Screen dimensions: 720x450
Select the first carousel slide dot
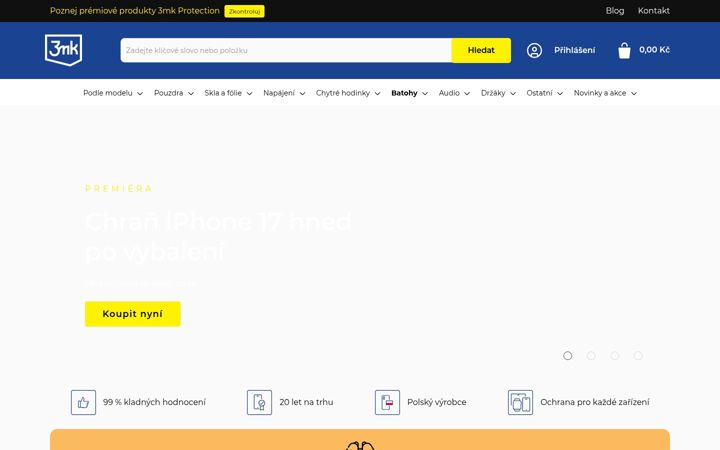point(568,356)
